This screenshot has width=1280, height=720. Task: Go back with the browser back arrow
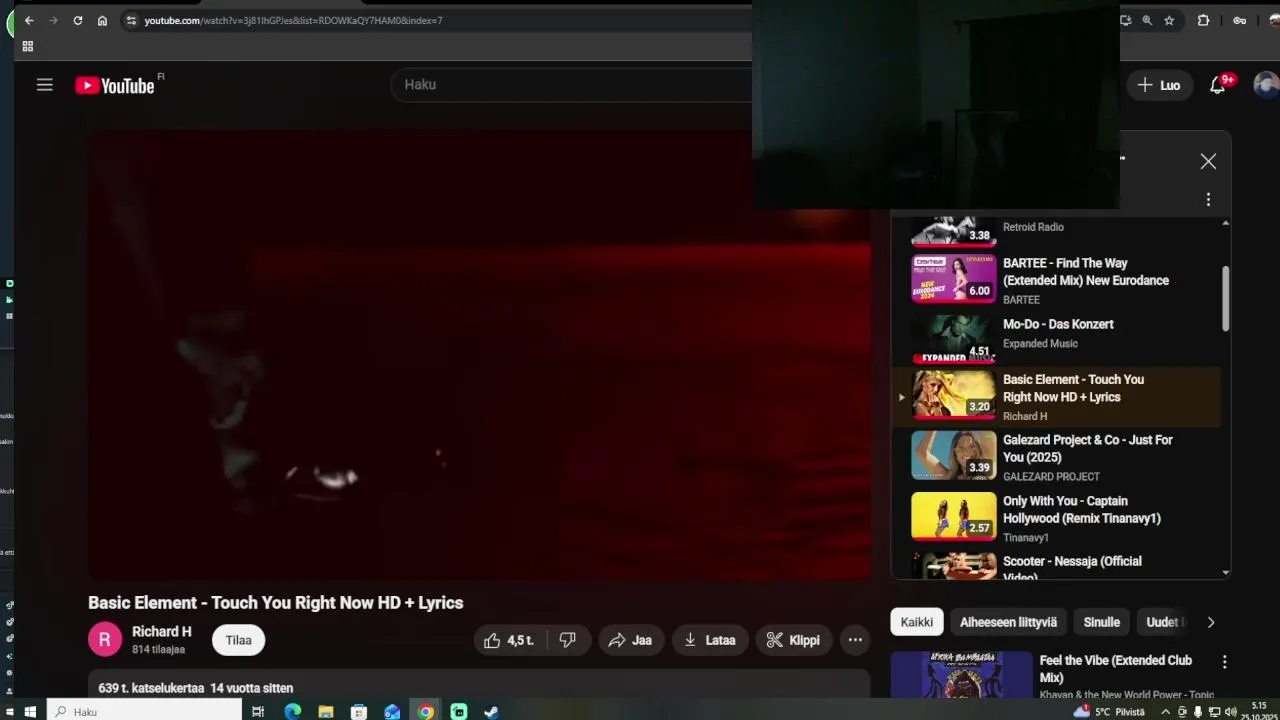click(29, 20)
